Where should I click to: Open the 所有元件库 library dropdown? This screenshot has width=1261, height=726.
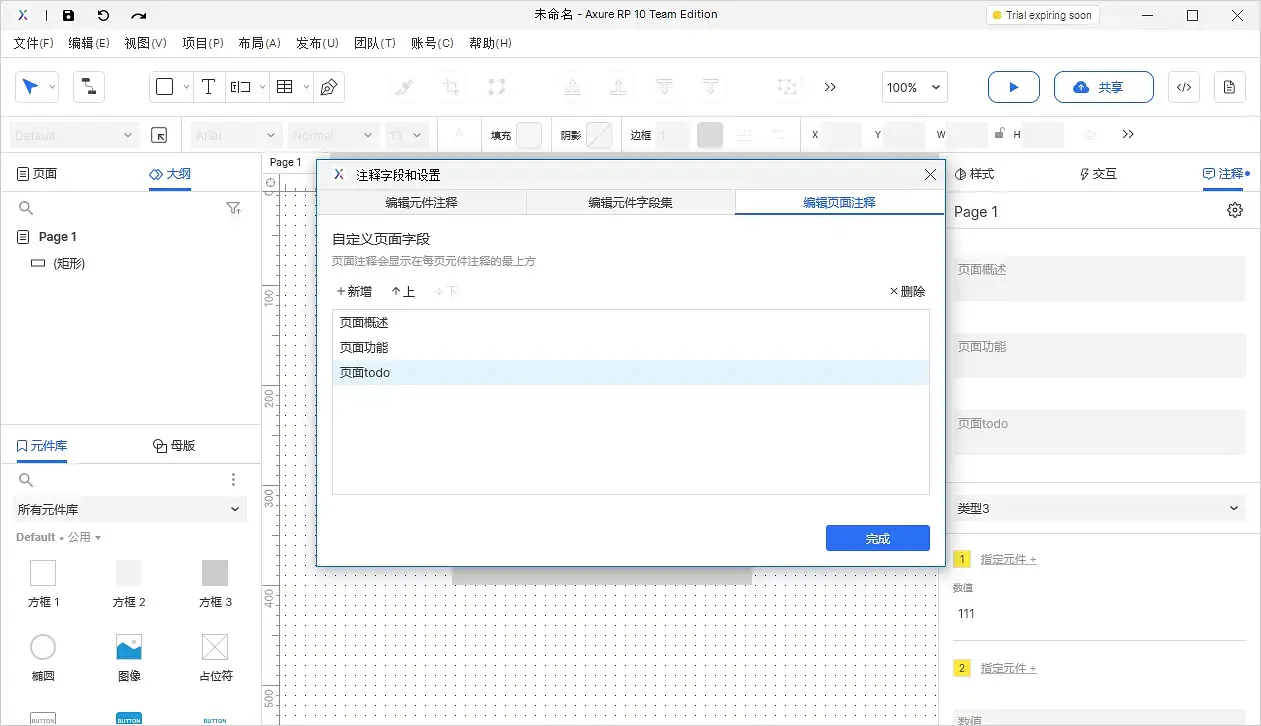click(x=129, y=509)
